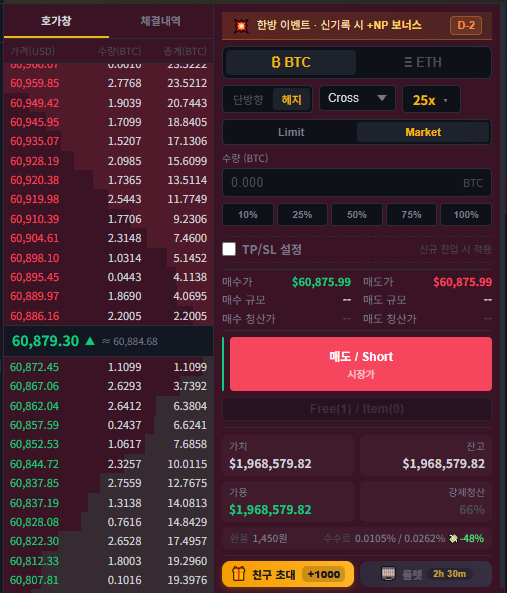Click the current price 60,879.30 row
Screen dimensions: 507x593
coord(109,341)
